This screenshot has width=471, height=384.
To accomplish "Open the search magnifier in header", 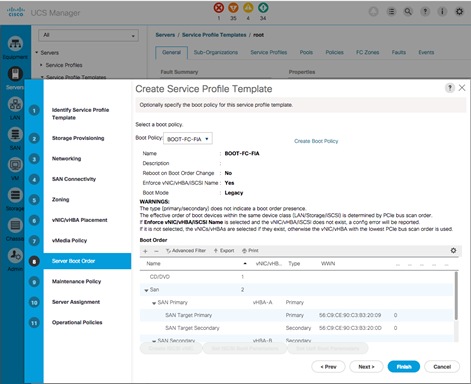I will (408, 12).
